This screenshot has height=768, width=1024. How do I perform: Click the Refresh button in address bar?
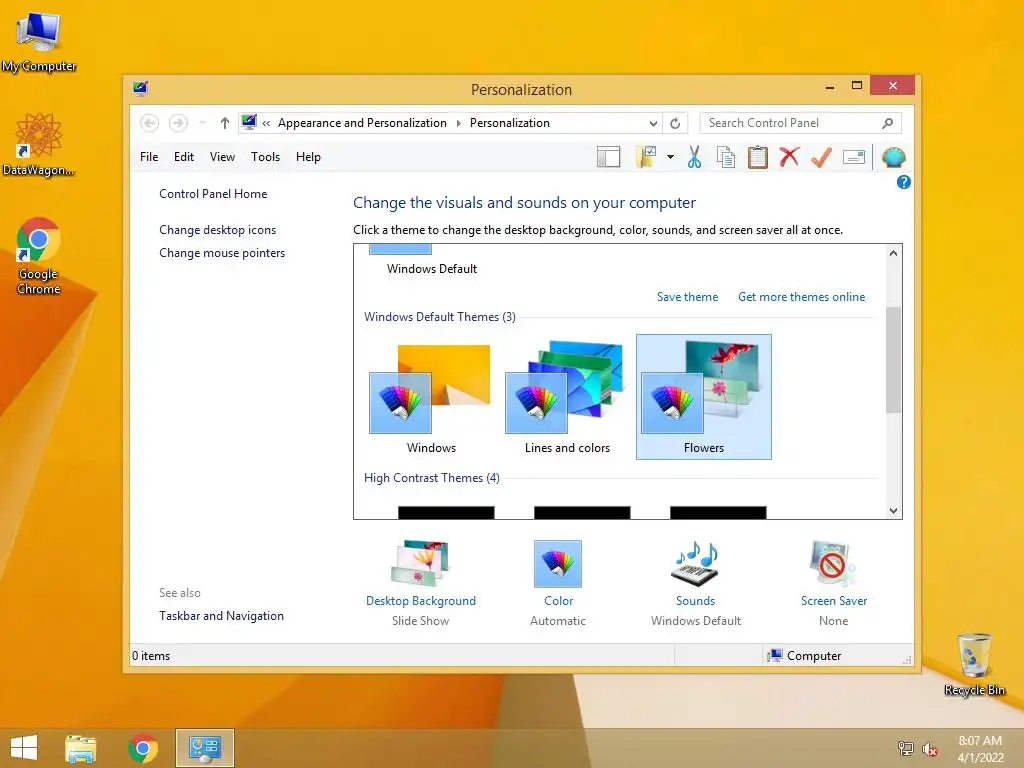(x=675, y=123)
